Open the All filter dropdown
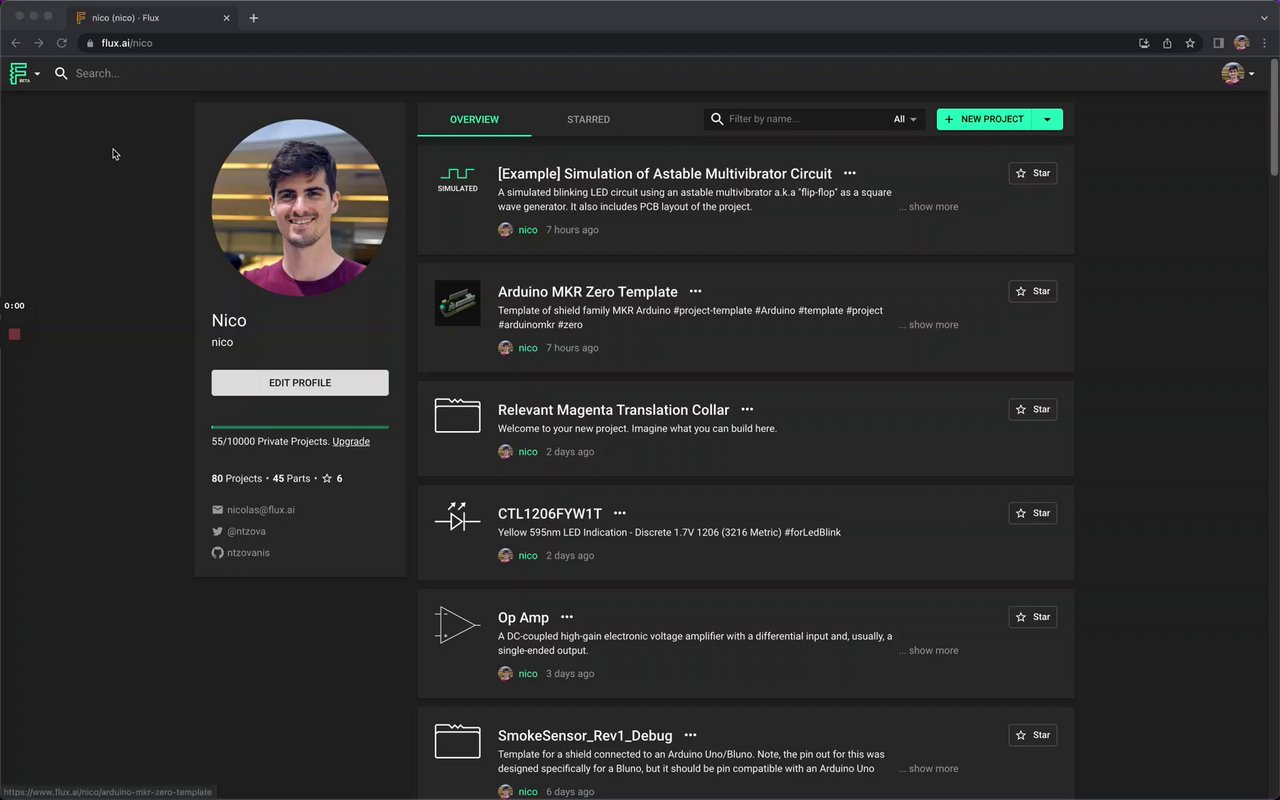This screenshot has height=800, width=1280. [x=905, y=119]
